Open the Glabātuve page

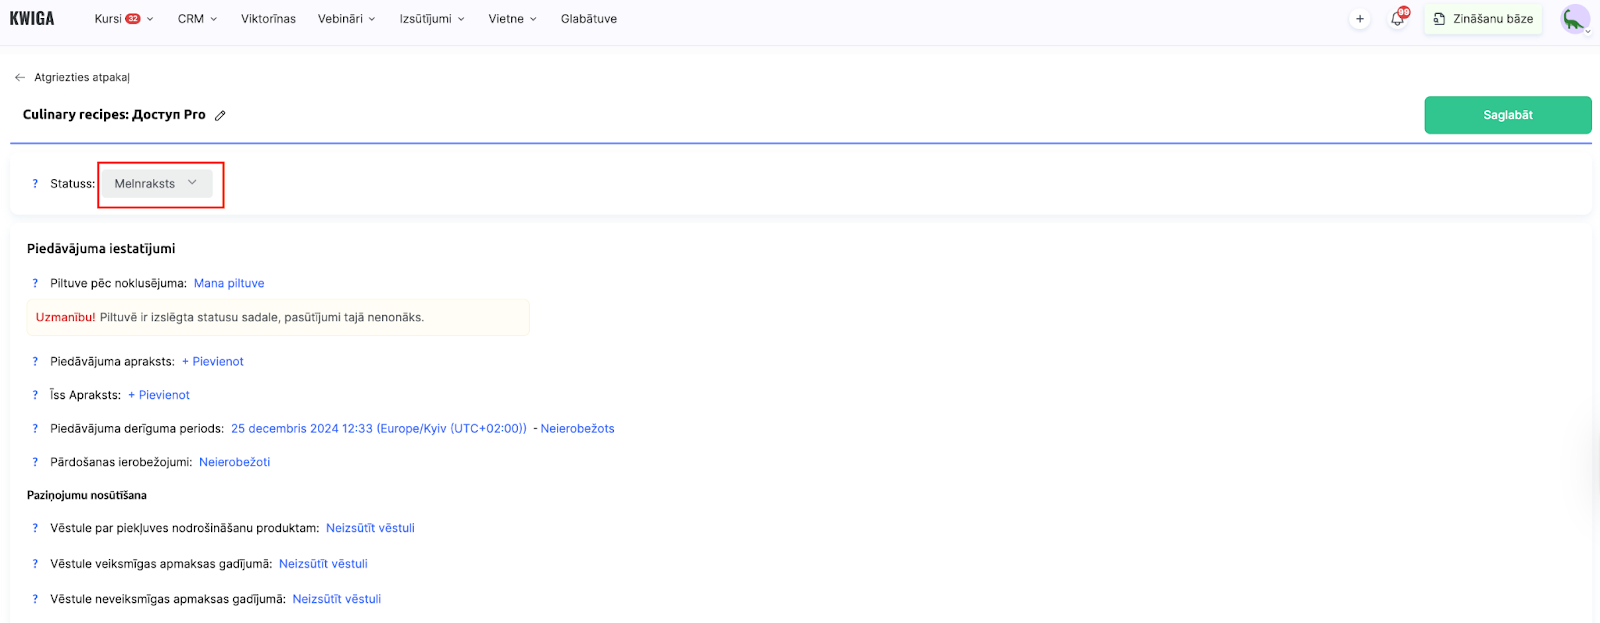pos(589,19)
